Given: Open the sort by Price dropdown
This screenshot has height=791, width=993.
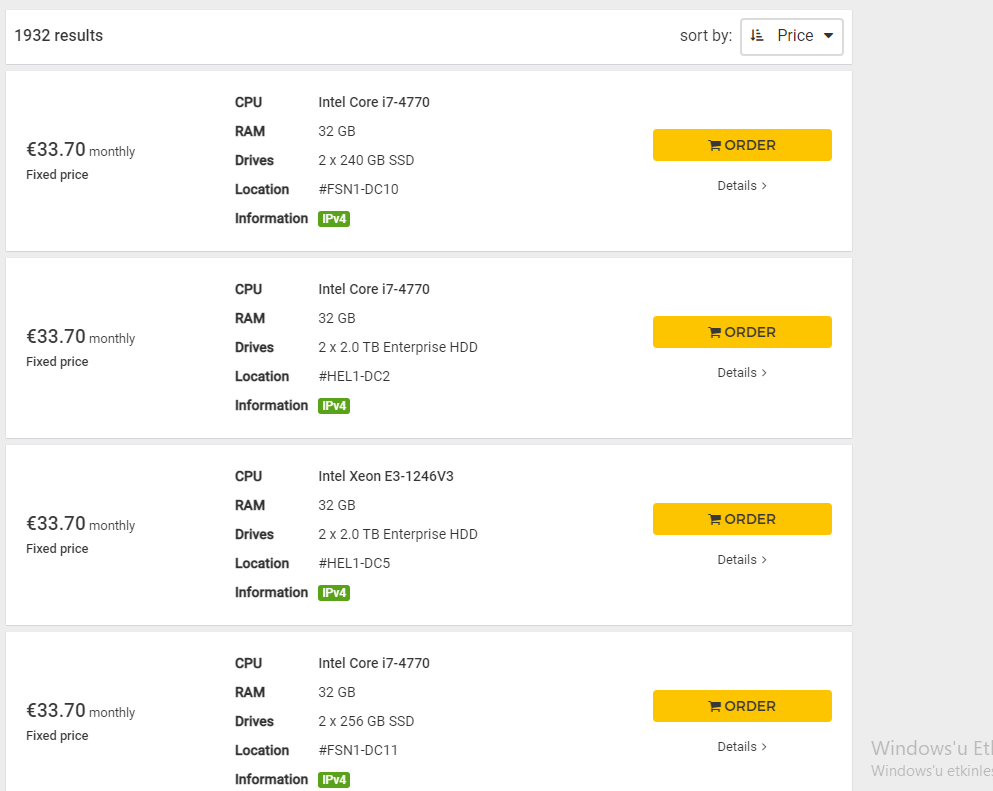Looking at the screenshot, I should tap(792, 37).
